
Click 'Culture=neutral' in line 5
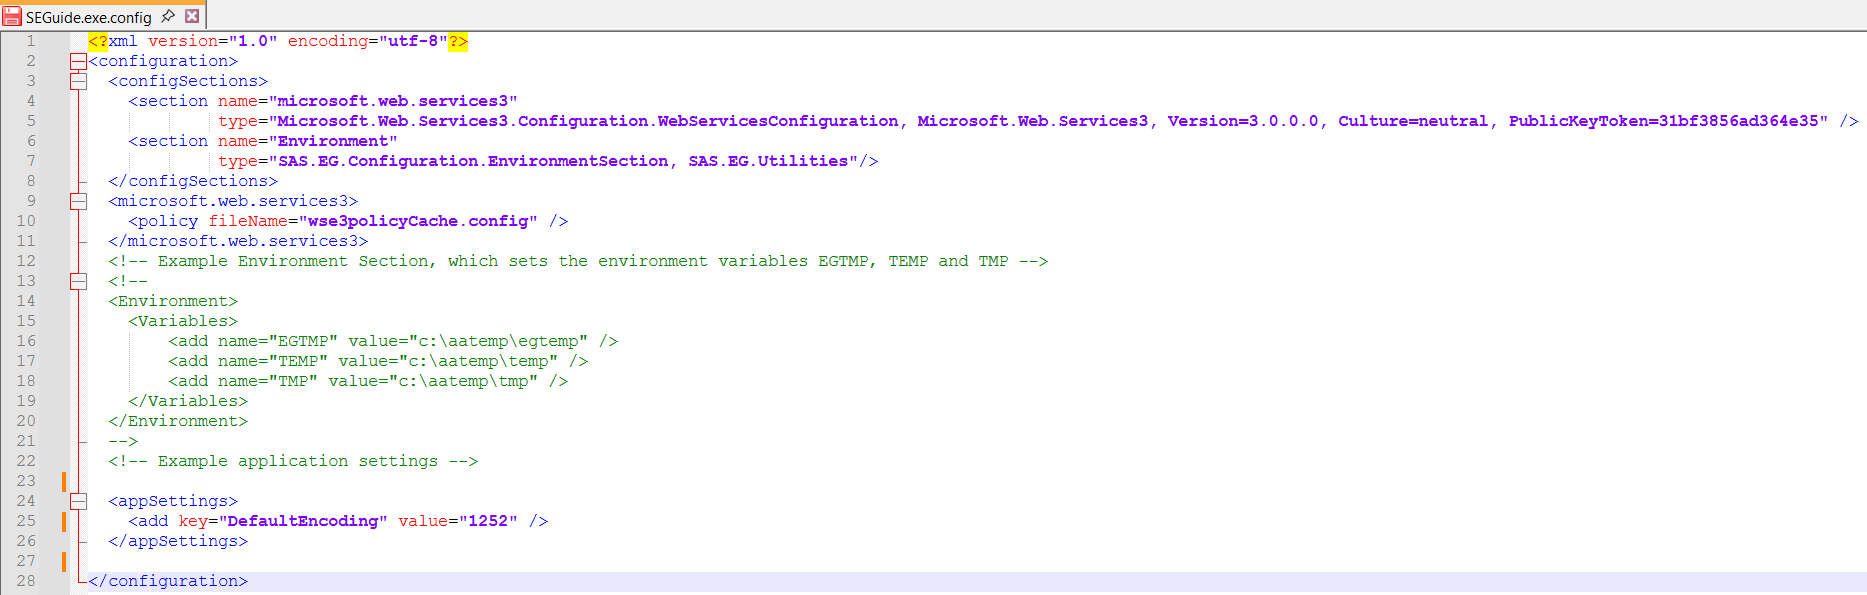coord(1413,121)
